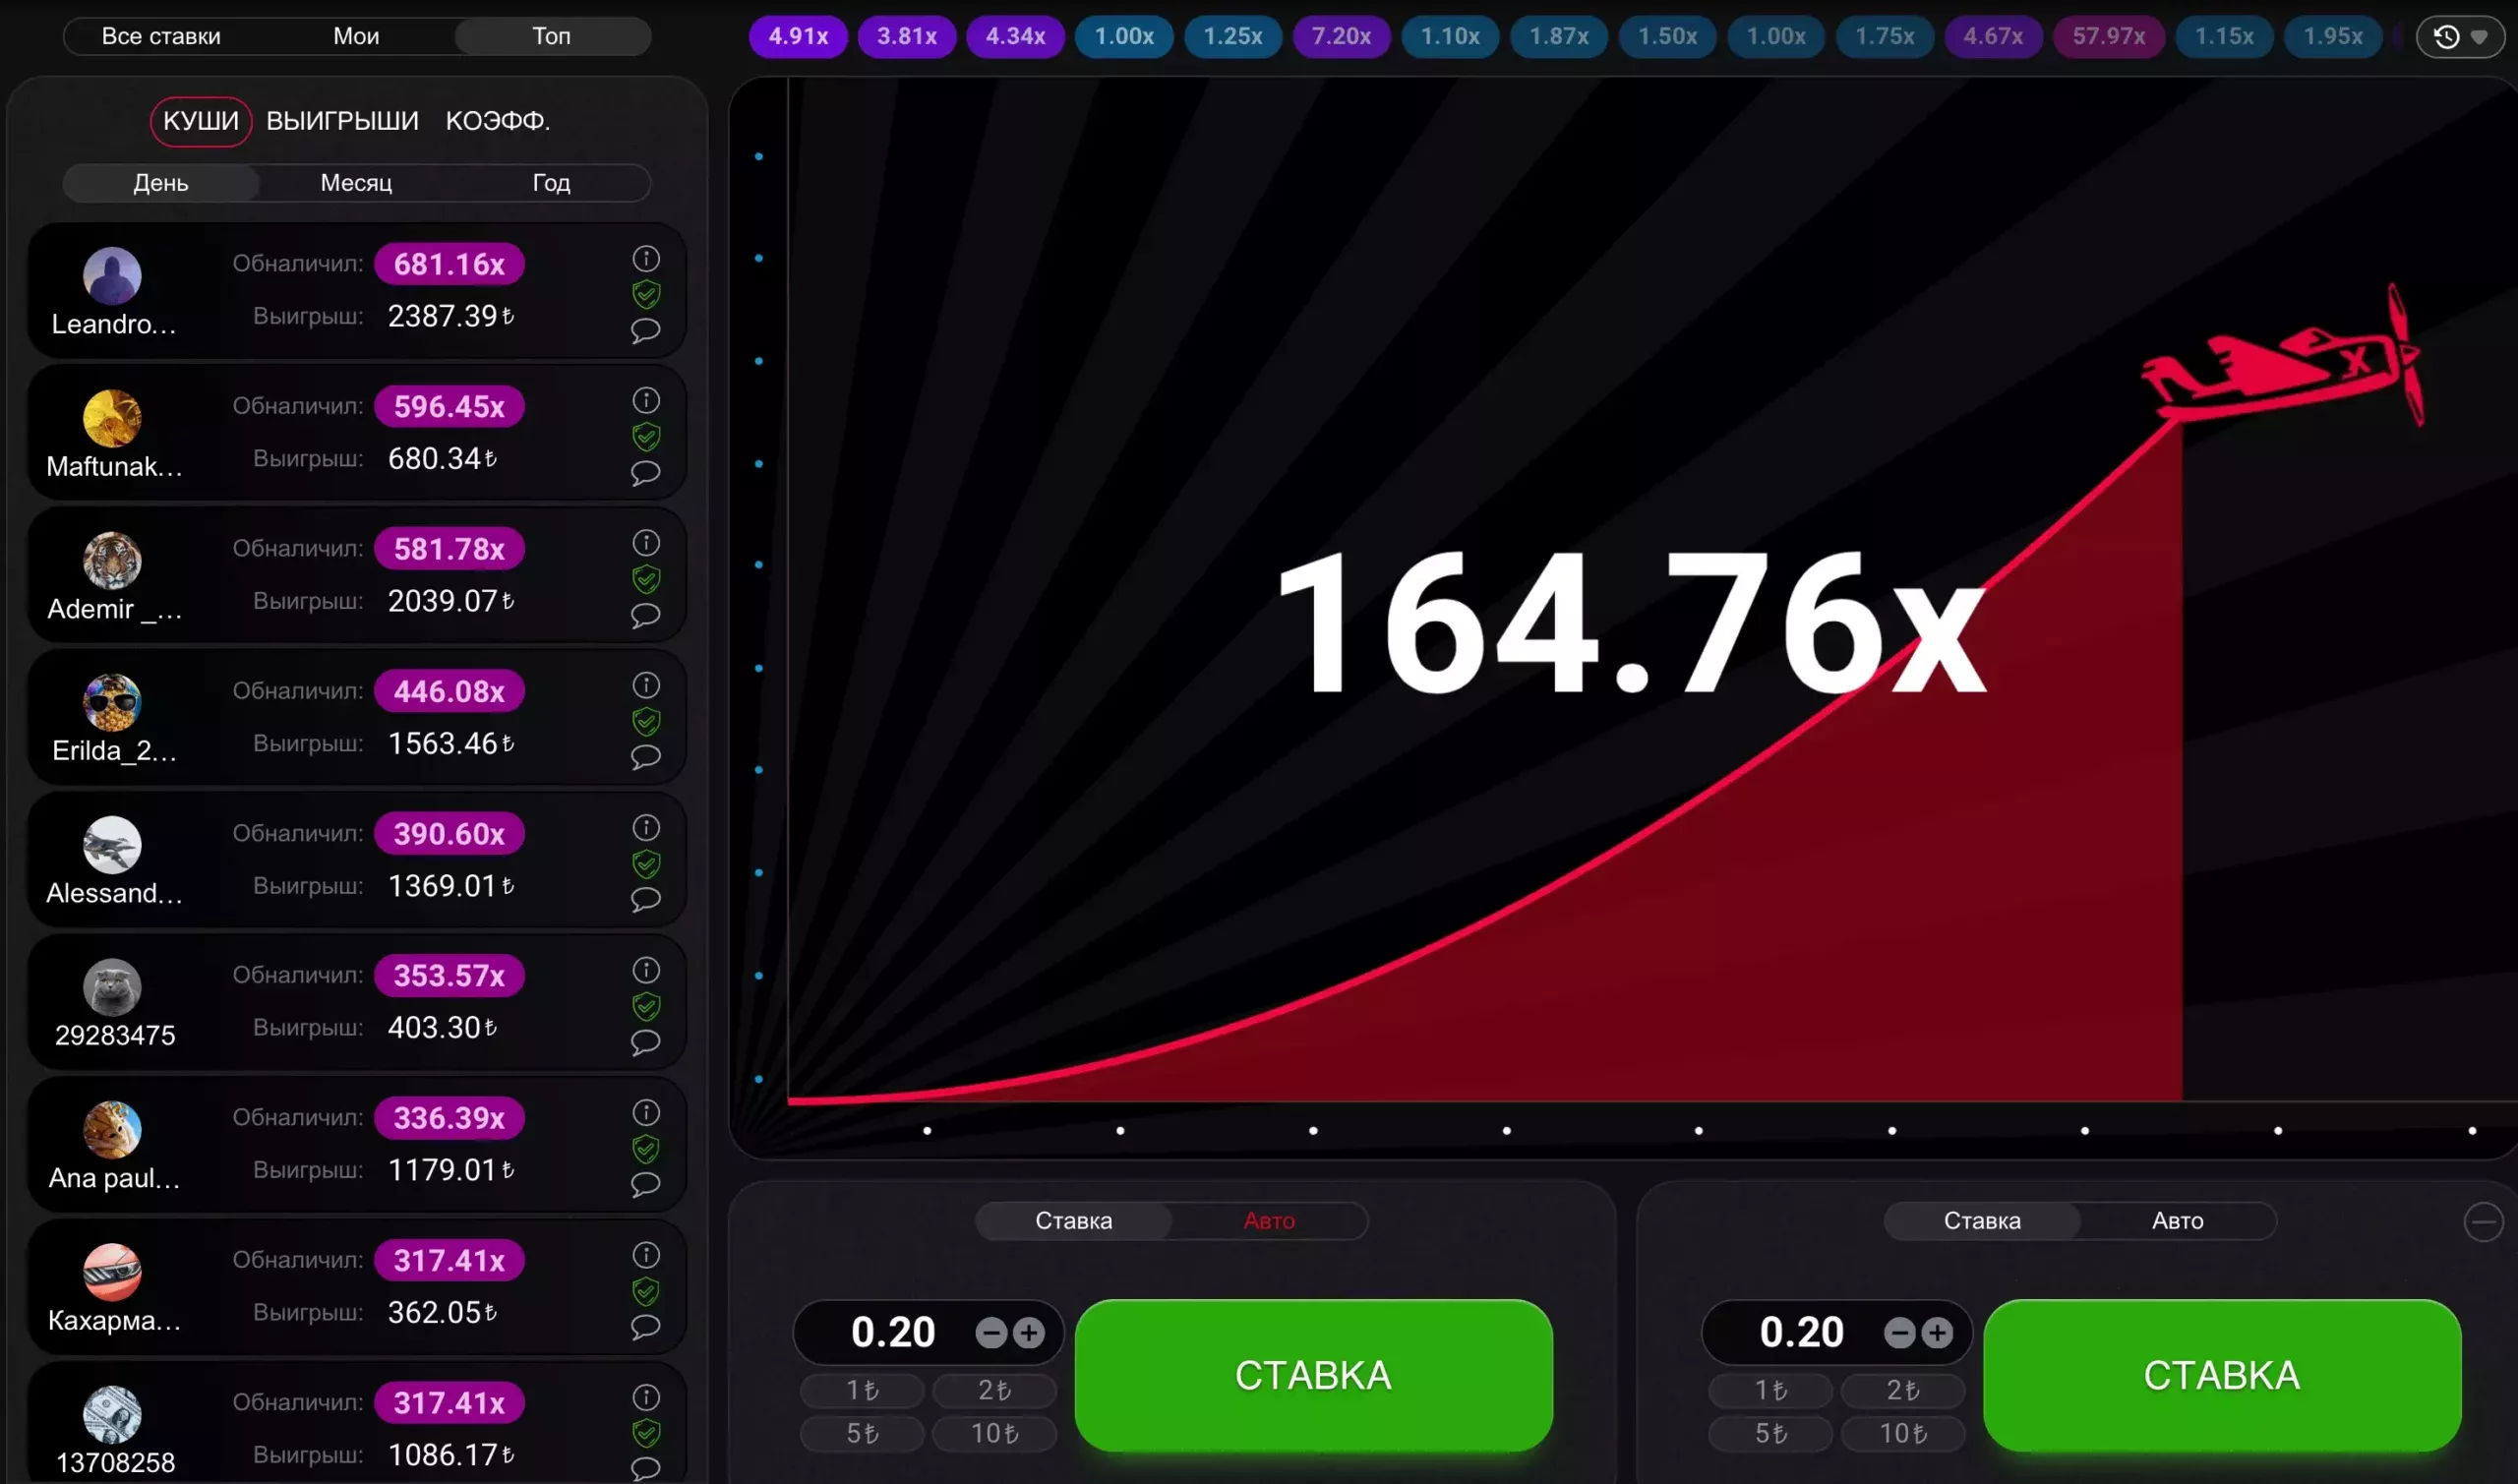
Task: Open info for Erilda_2's 446.08x cashout
Action: (646, 684)
